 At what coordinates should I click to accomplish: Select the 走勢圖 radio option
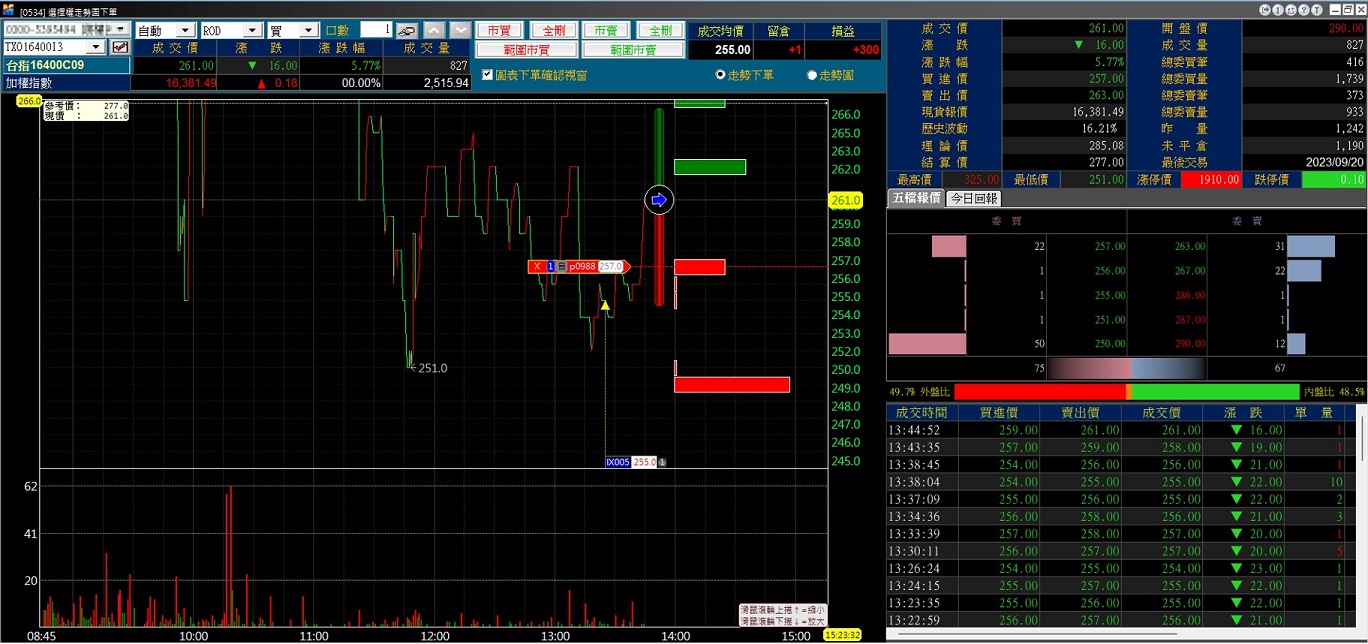click(812, 75)
